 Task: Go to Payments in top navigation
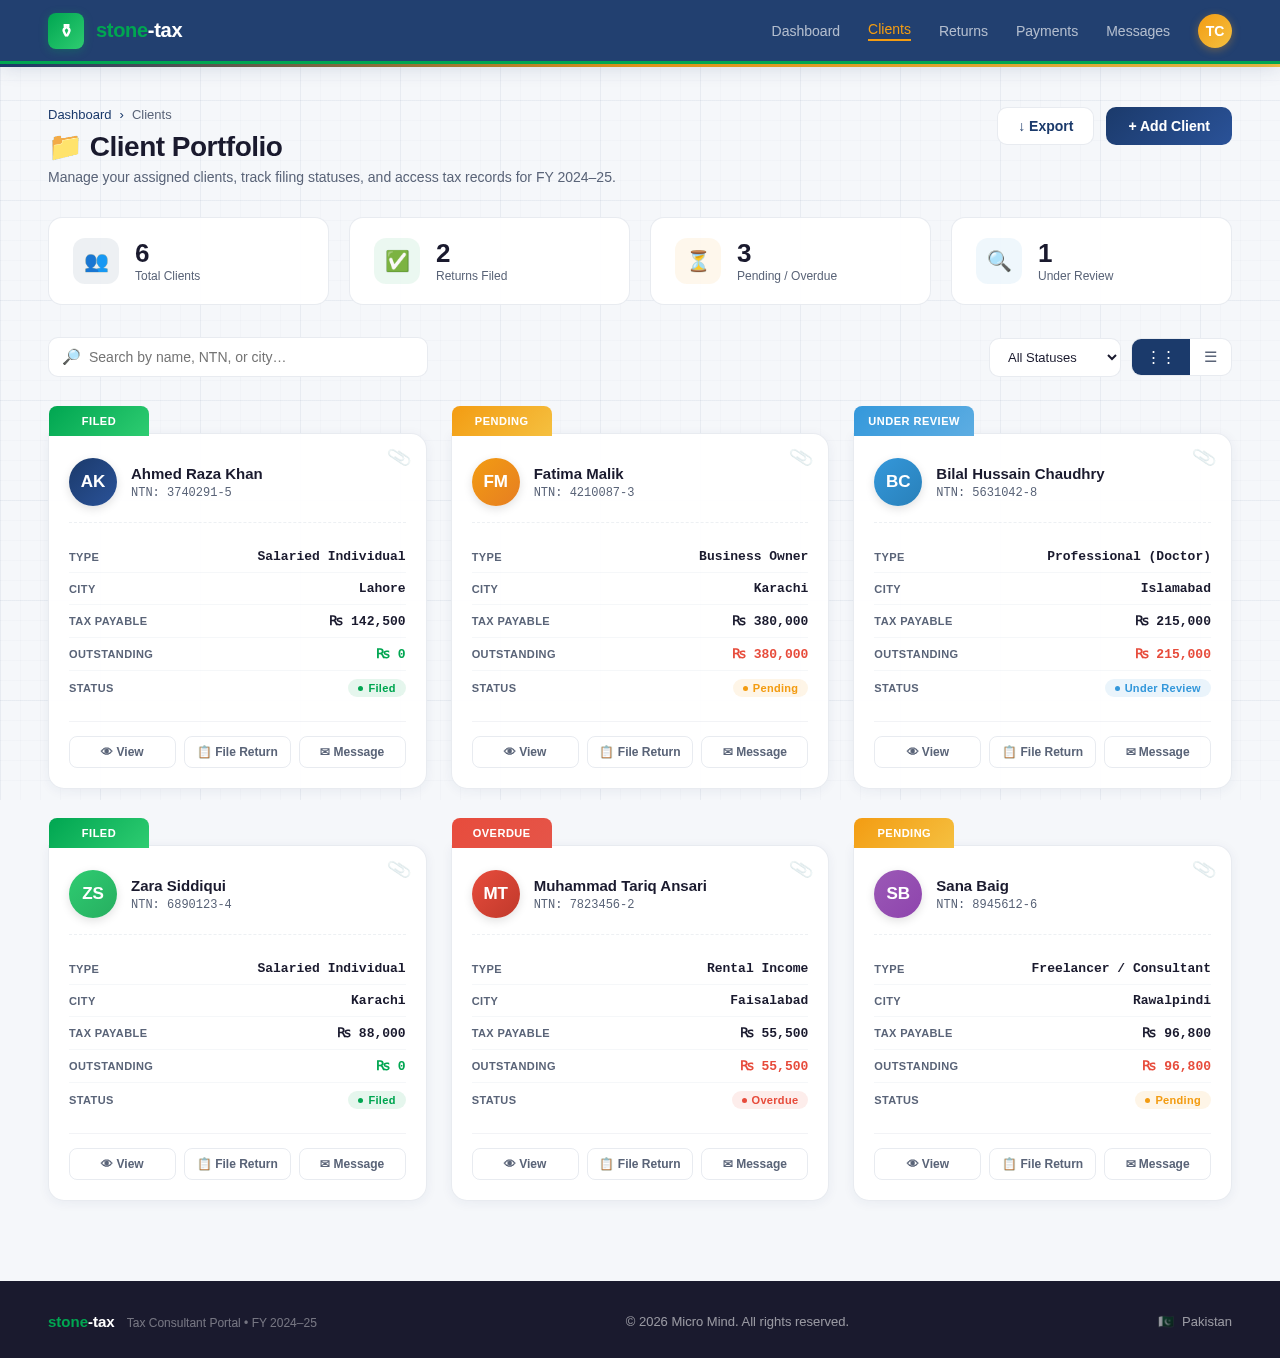click(x=1046, y=31)
